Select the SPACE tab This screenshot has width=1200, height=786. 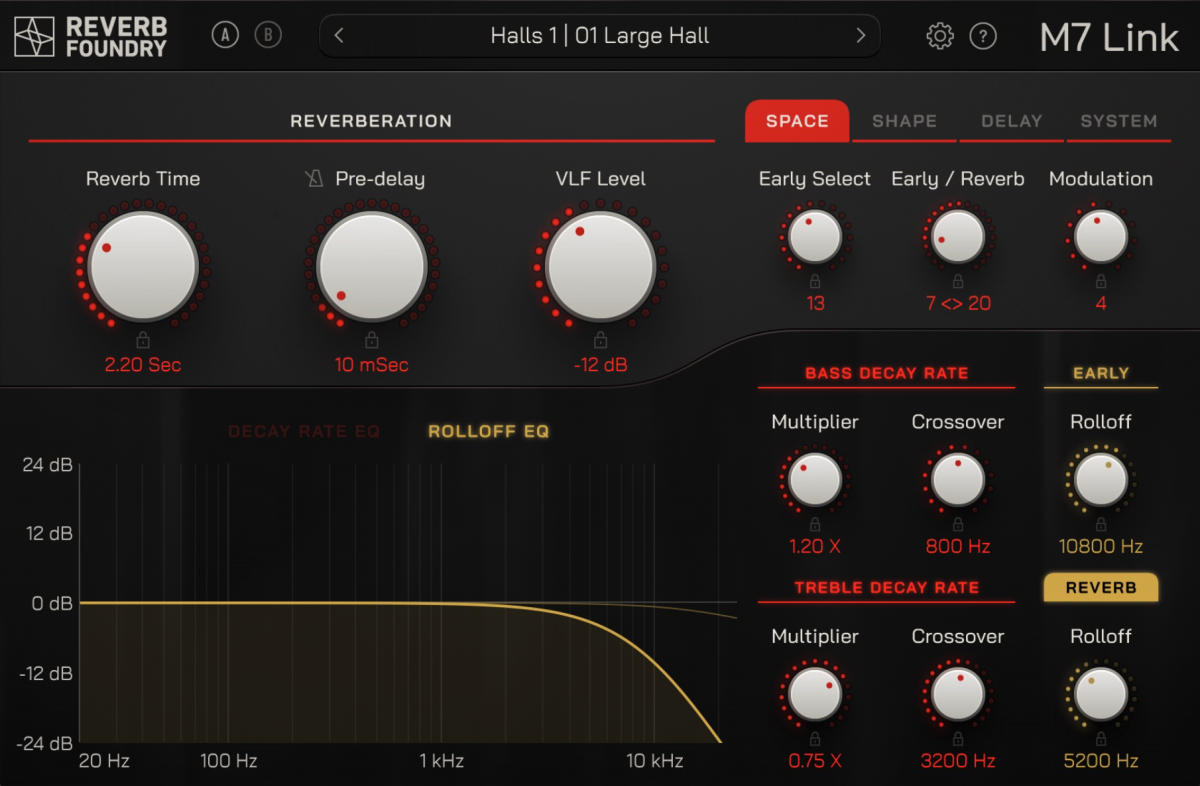(797, 121)
